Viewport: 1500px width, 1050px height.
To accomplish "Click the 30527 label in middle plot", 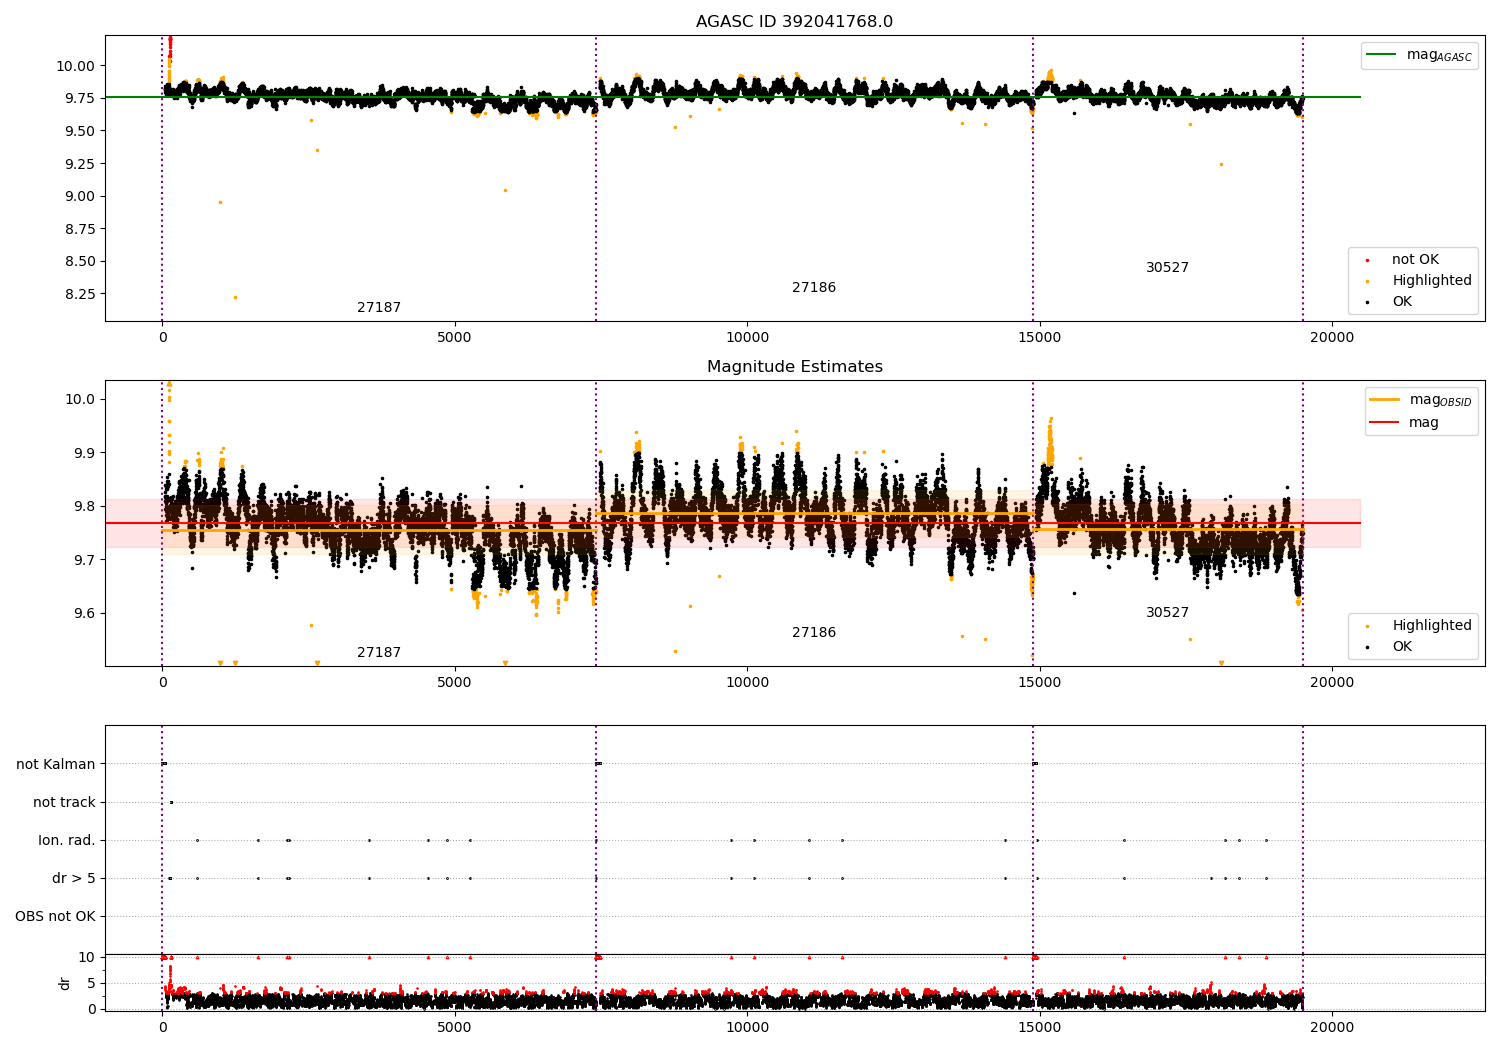I will [x=1167, y=612].
